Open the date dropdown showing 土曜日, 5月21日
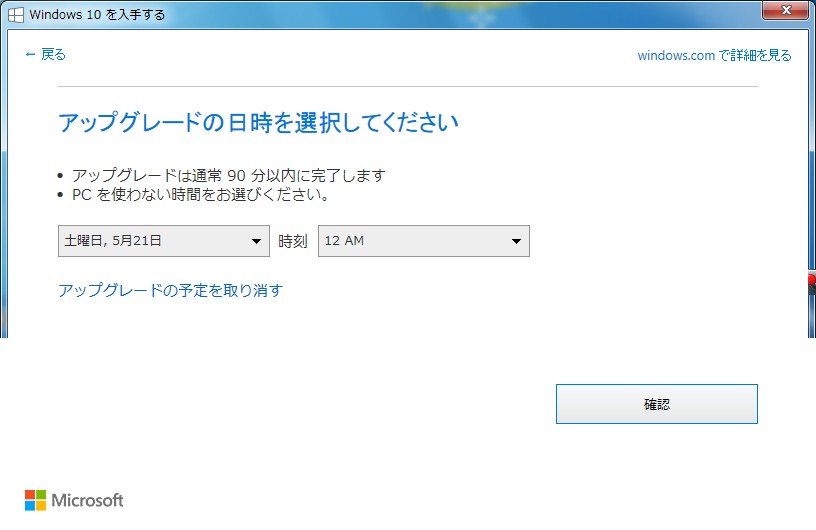816x530 pixels. (164, 241)
